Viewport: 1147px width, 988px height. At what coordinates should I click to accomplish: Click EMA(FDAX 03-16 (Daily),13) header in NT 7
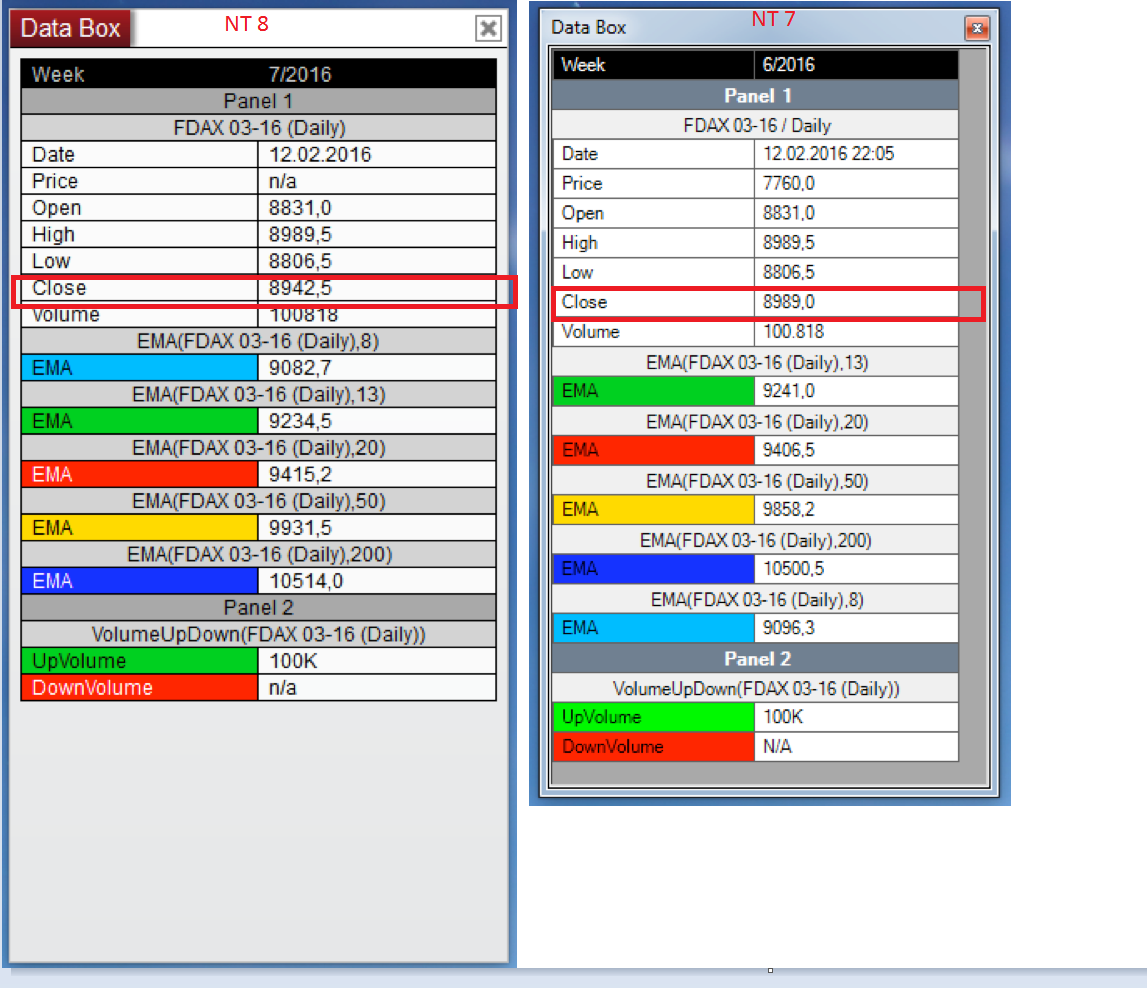click(x=755, y=362)
